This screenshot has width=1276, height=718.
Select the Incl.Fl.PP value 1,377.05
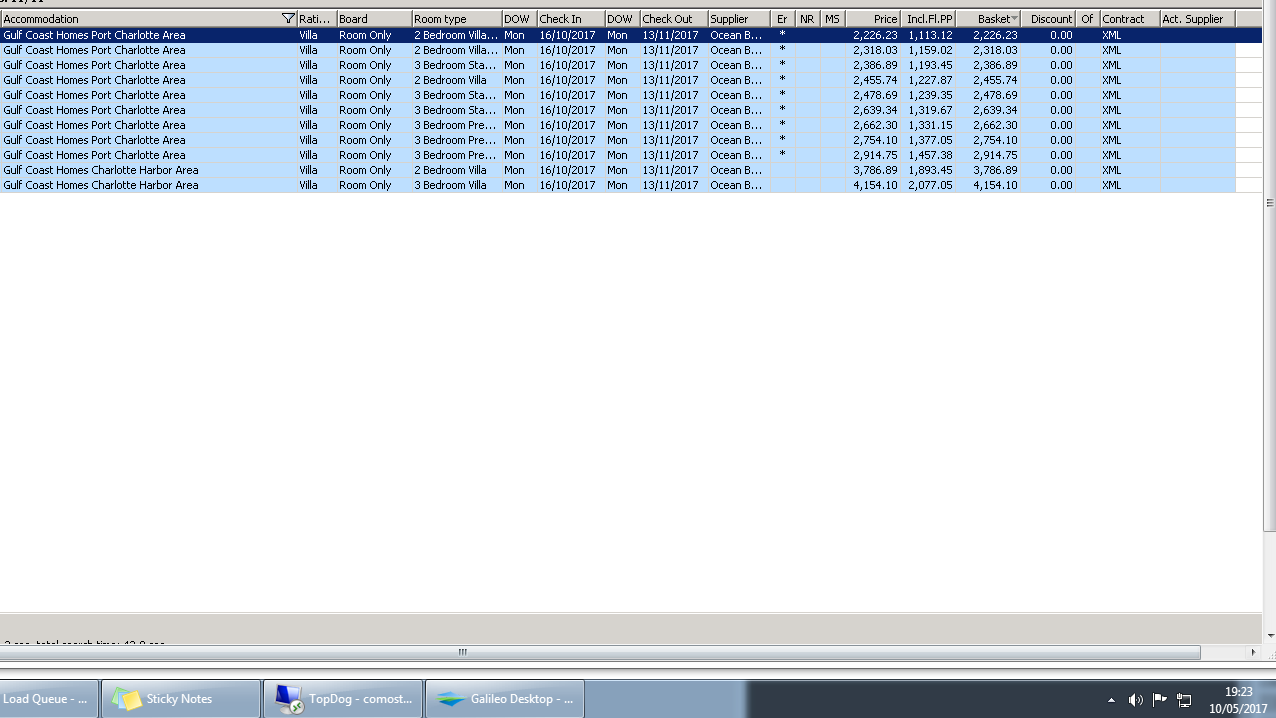(930, 140)
